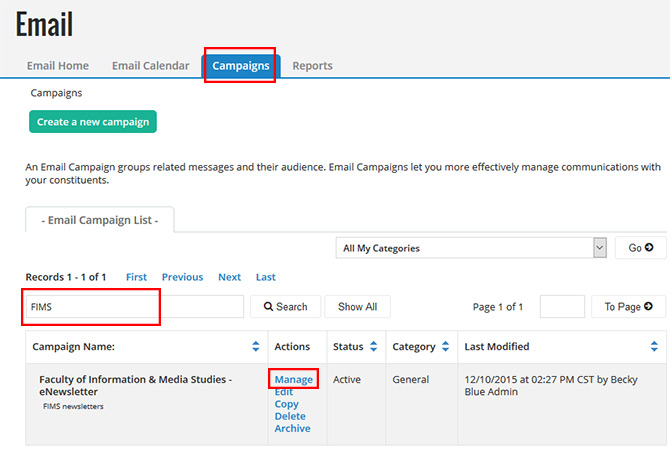670x451 pixels.
Task: Delete the FIMS eNewsletter campaign
Action: (x=290, y=417)
